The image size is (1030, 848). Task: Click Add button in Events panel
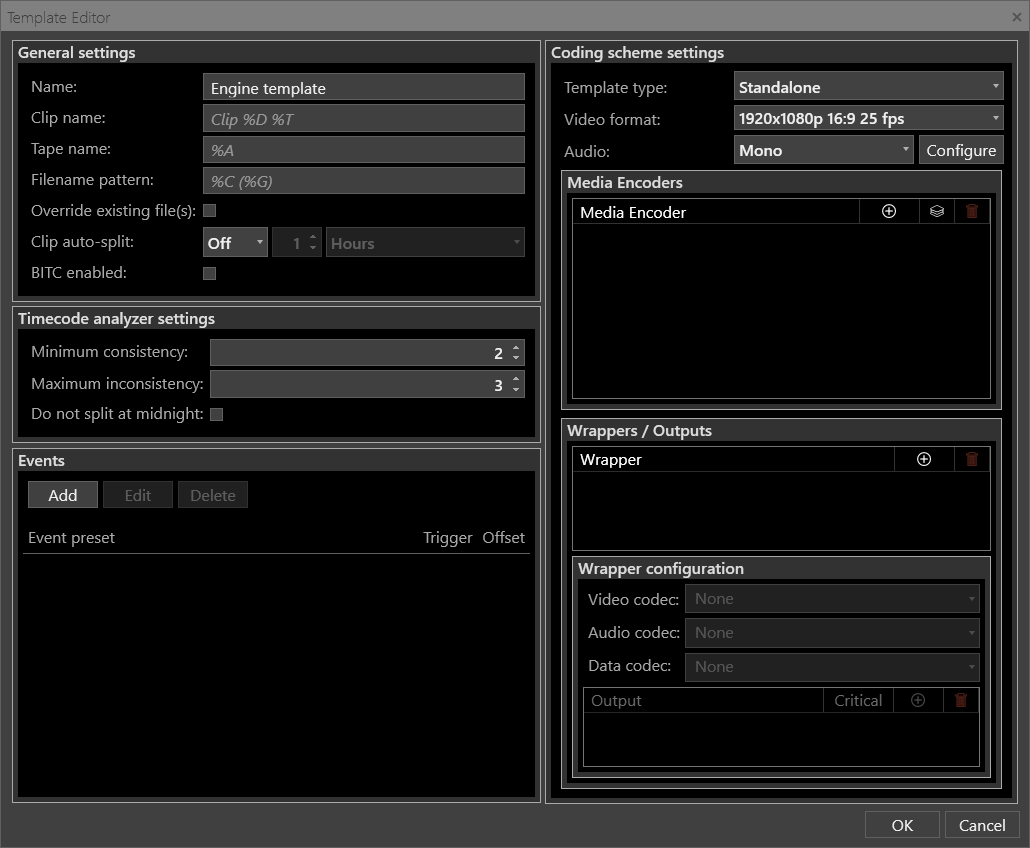point(62,495)
